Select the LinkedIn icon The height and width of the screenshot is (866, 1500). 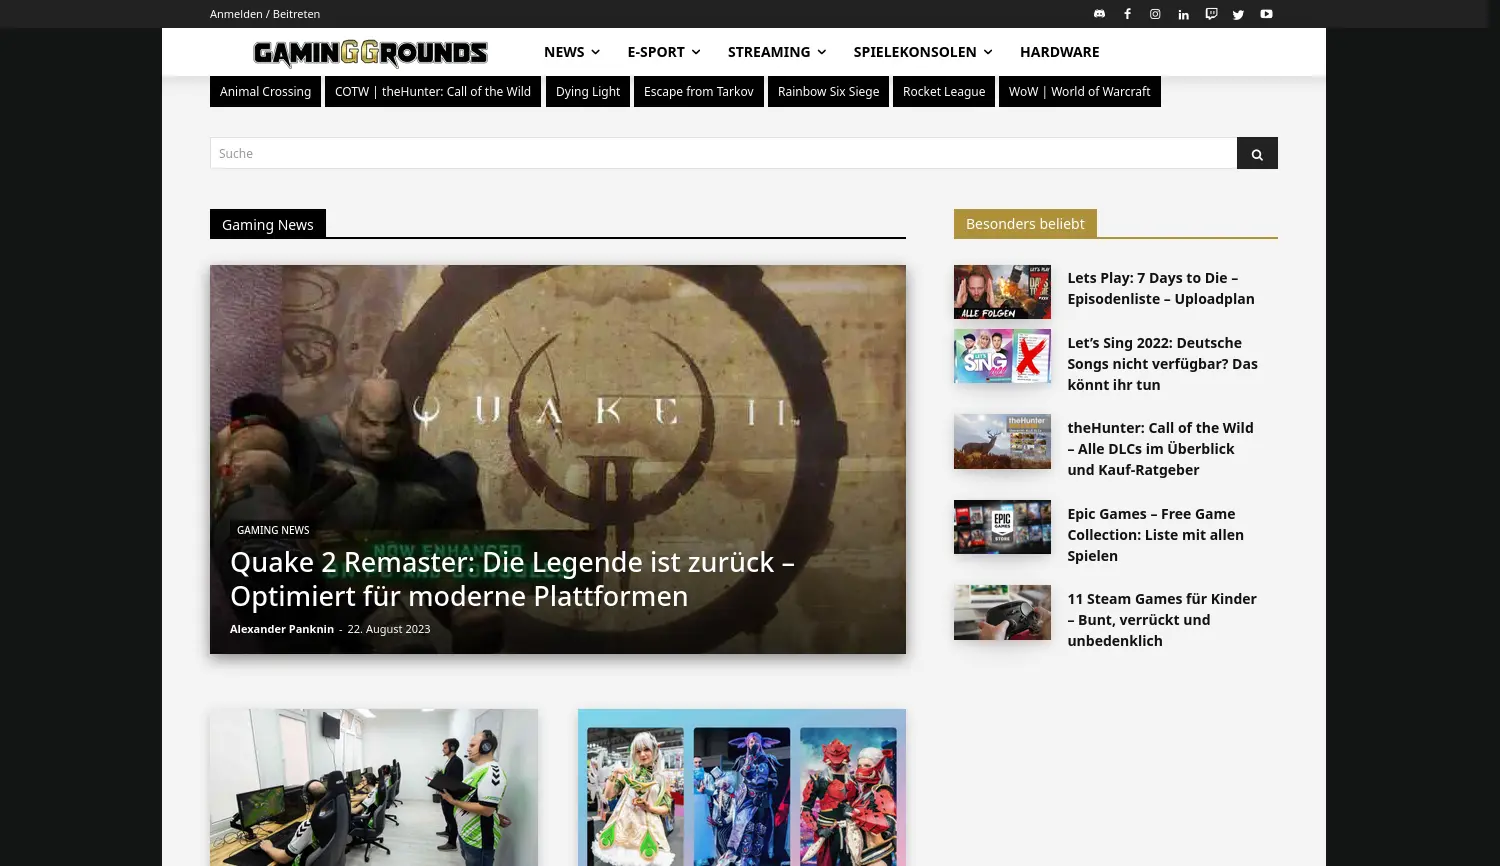pyautogui.click(x=1183, y=13)
